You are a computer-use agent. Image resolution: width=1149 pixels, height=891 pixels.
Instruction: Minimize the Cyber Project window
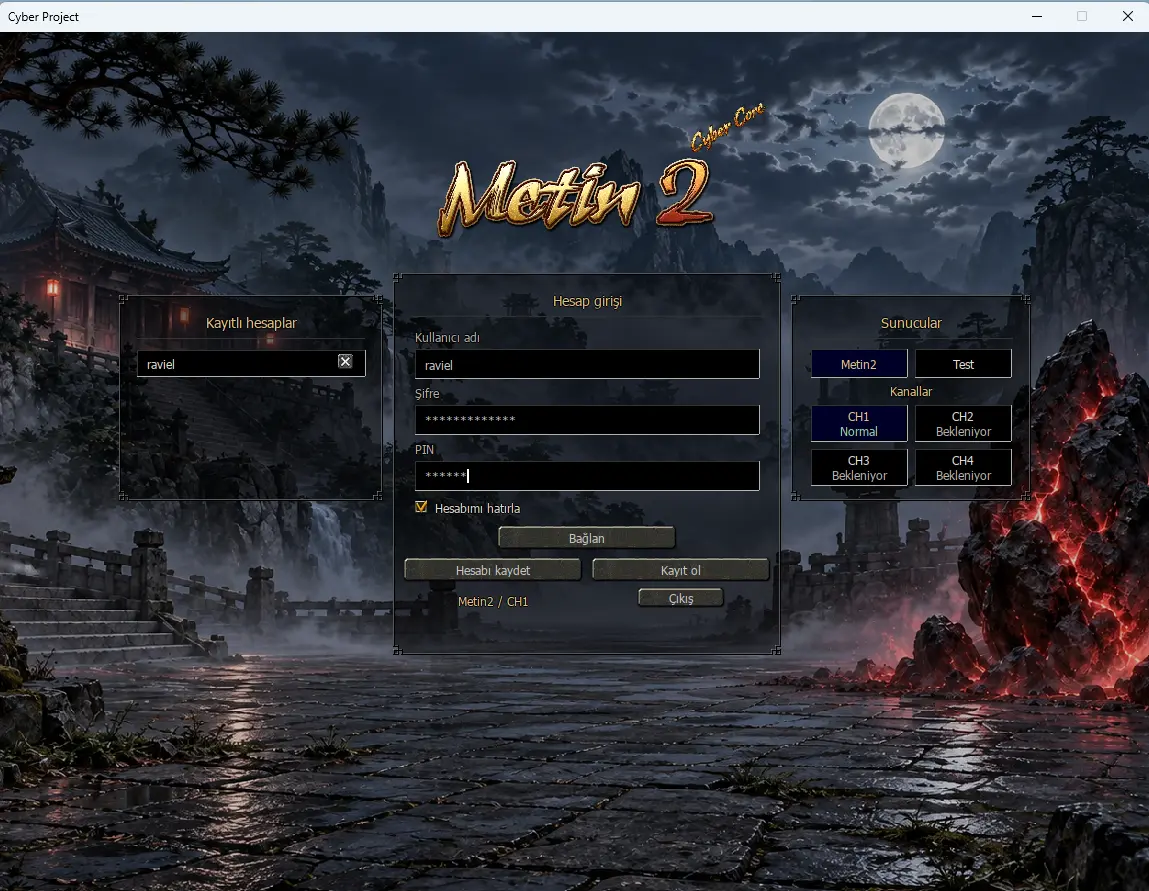[x=1037, y=16]
